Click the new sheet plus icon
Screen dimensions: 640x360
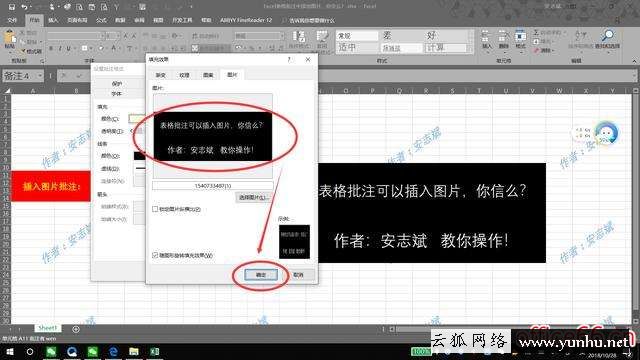point(76,329)
